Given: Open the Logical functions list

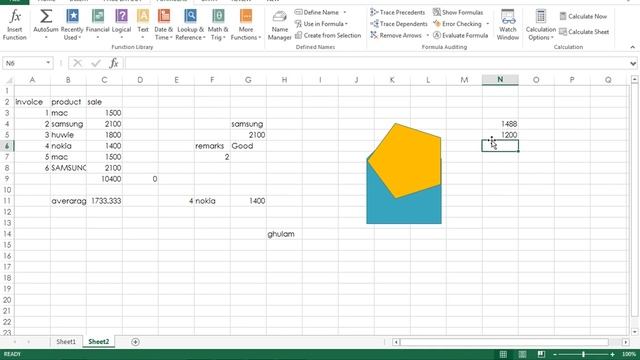Looking at the screenshot, I should coord(121,25).
